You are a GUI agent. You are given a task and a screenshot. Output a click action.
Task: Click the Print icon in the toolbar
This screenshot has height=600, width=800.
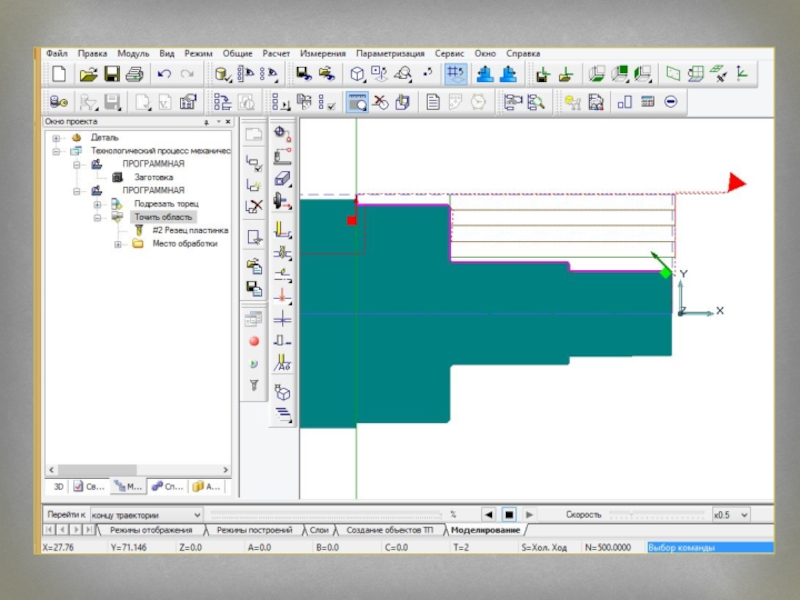pyautogui.click(x=135, y=74)
